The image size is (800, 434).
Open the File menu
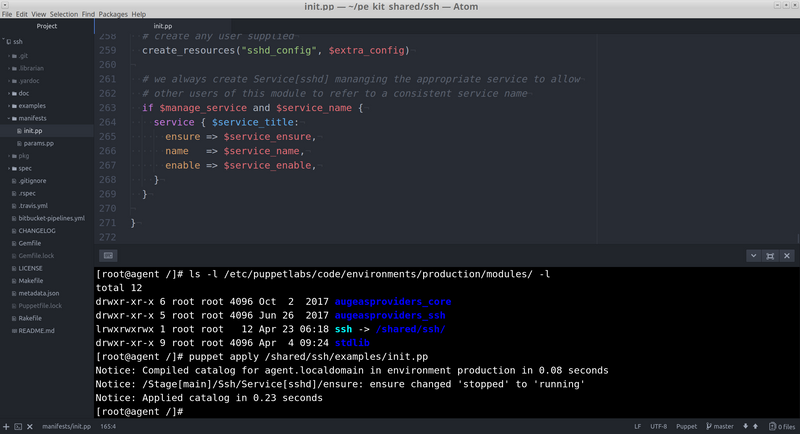pos(7,14)
